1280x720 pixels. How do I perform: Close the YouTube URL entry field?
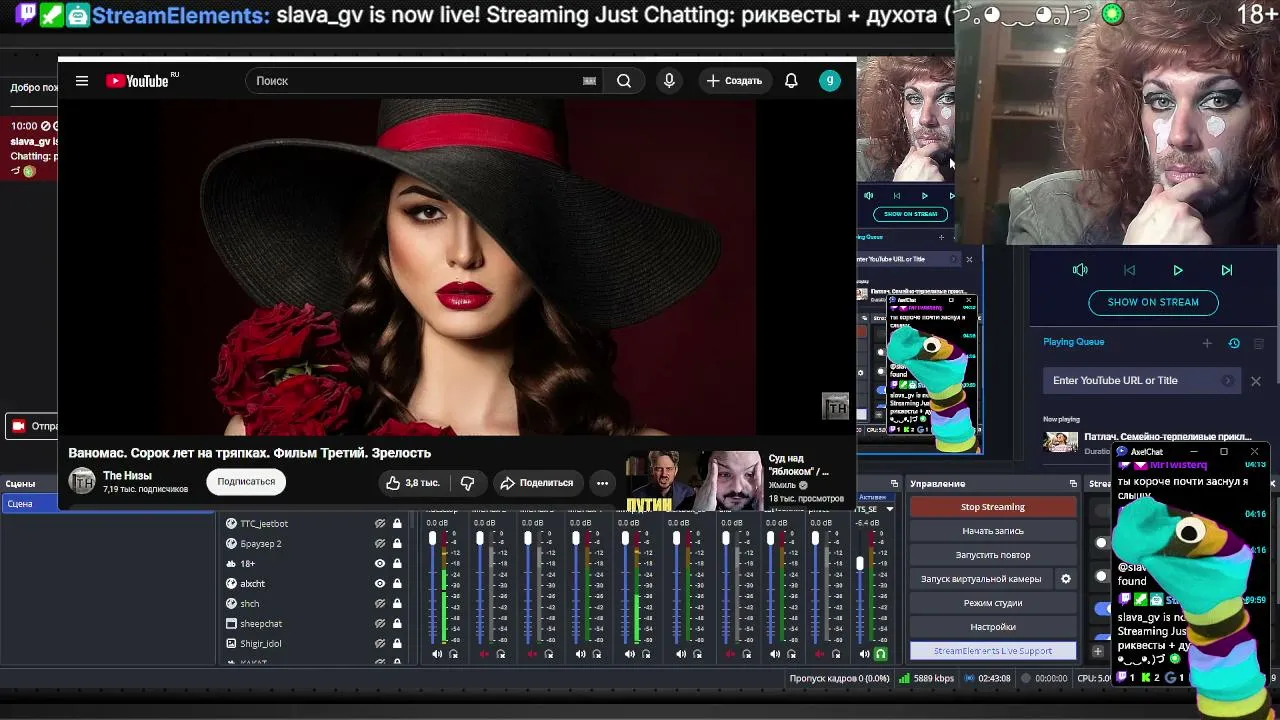coord(1256,381)
